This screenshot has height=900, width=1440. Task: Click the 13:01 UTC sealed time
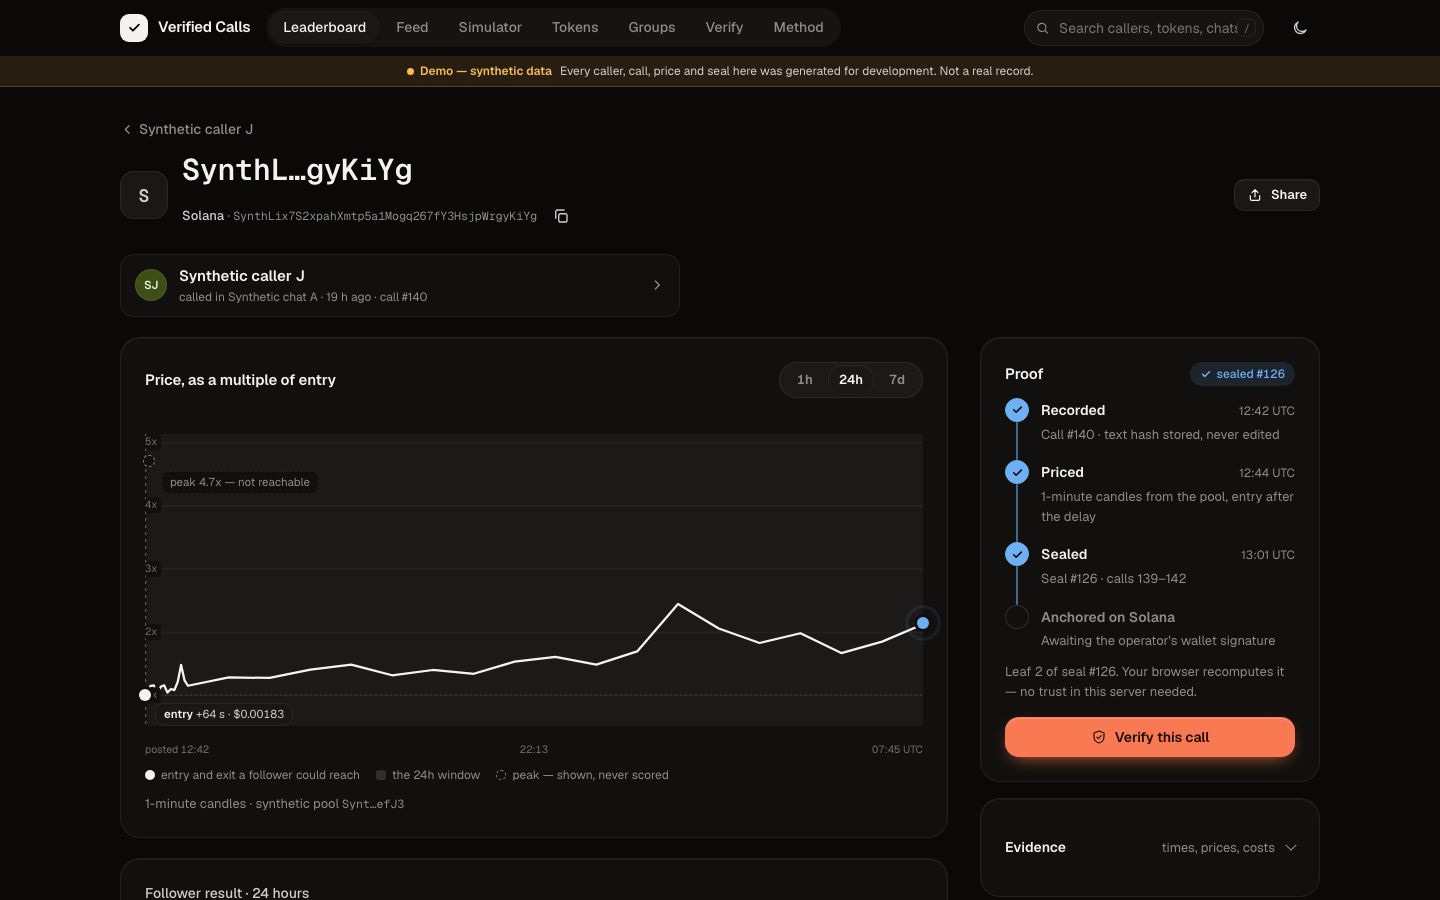click(1267, 555)
